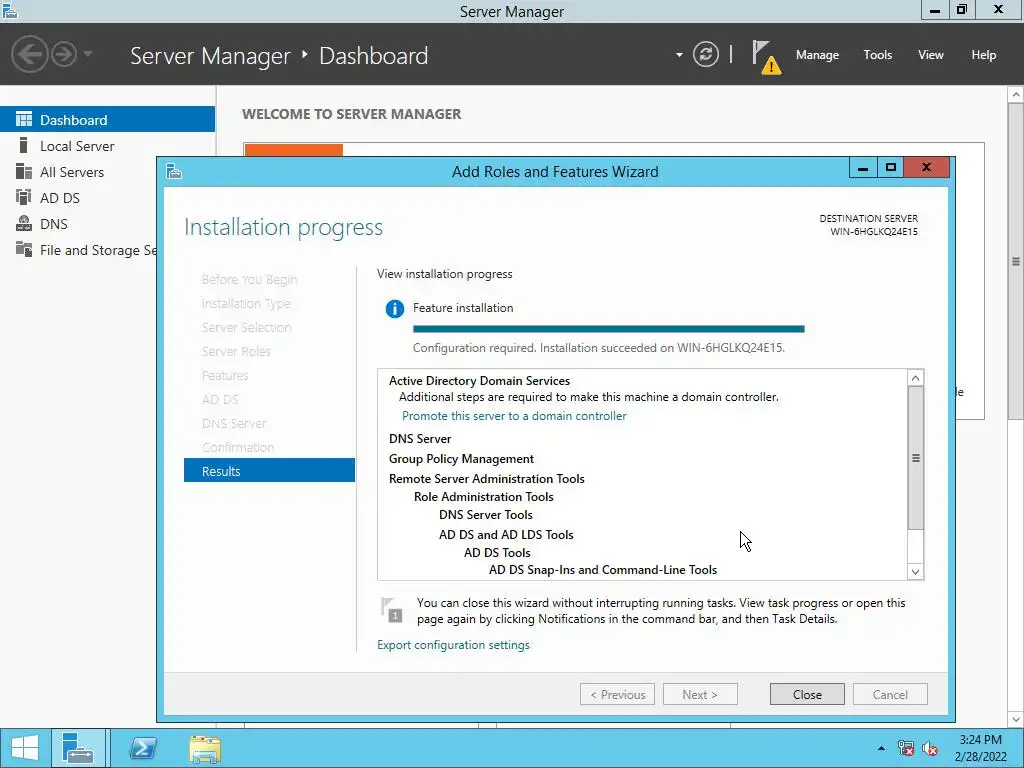Open the View menu
Screen dimensions: 1024x768
pyautogui.click(x=931, y=55)
